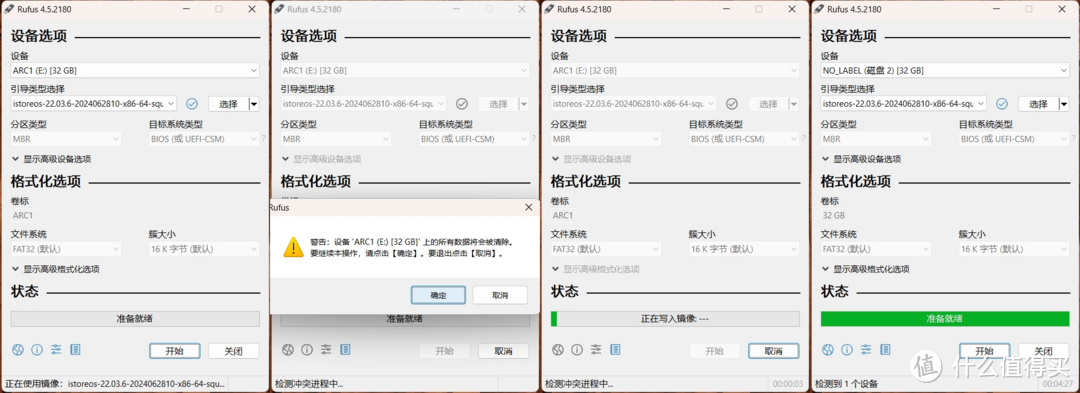Screen dimensions: 1080x393
Task: Click the 正在写入镜像 progress bar
Action: click(675, 319)
